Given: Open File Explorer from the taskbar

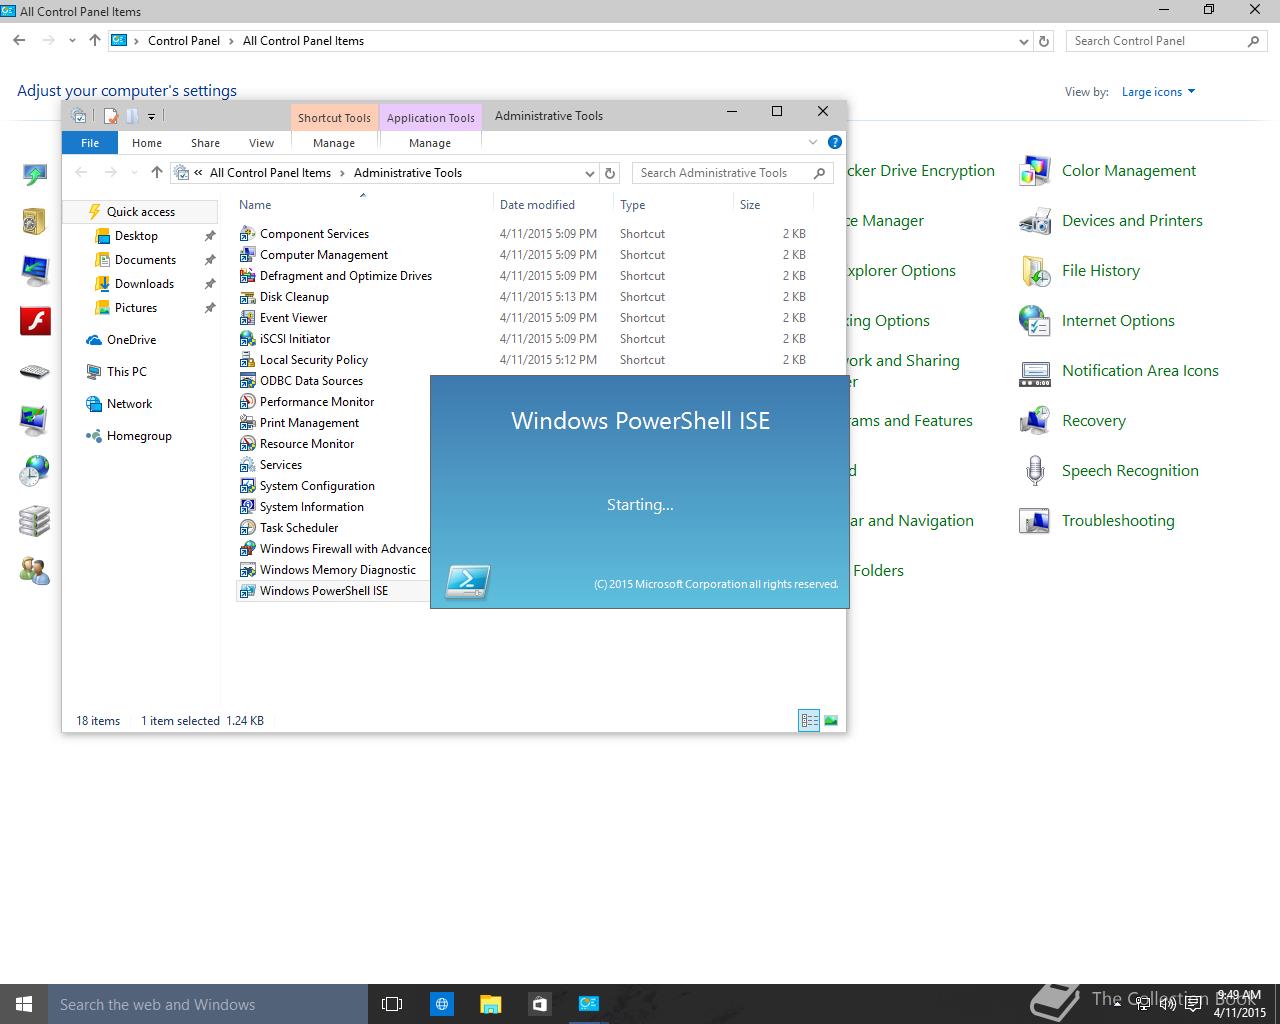Looking at the screenshot, I should pyautogui.click(x=490, y=1004).
